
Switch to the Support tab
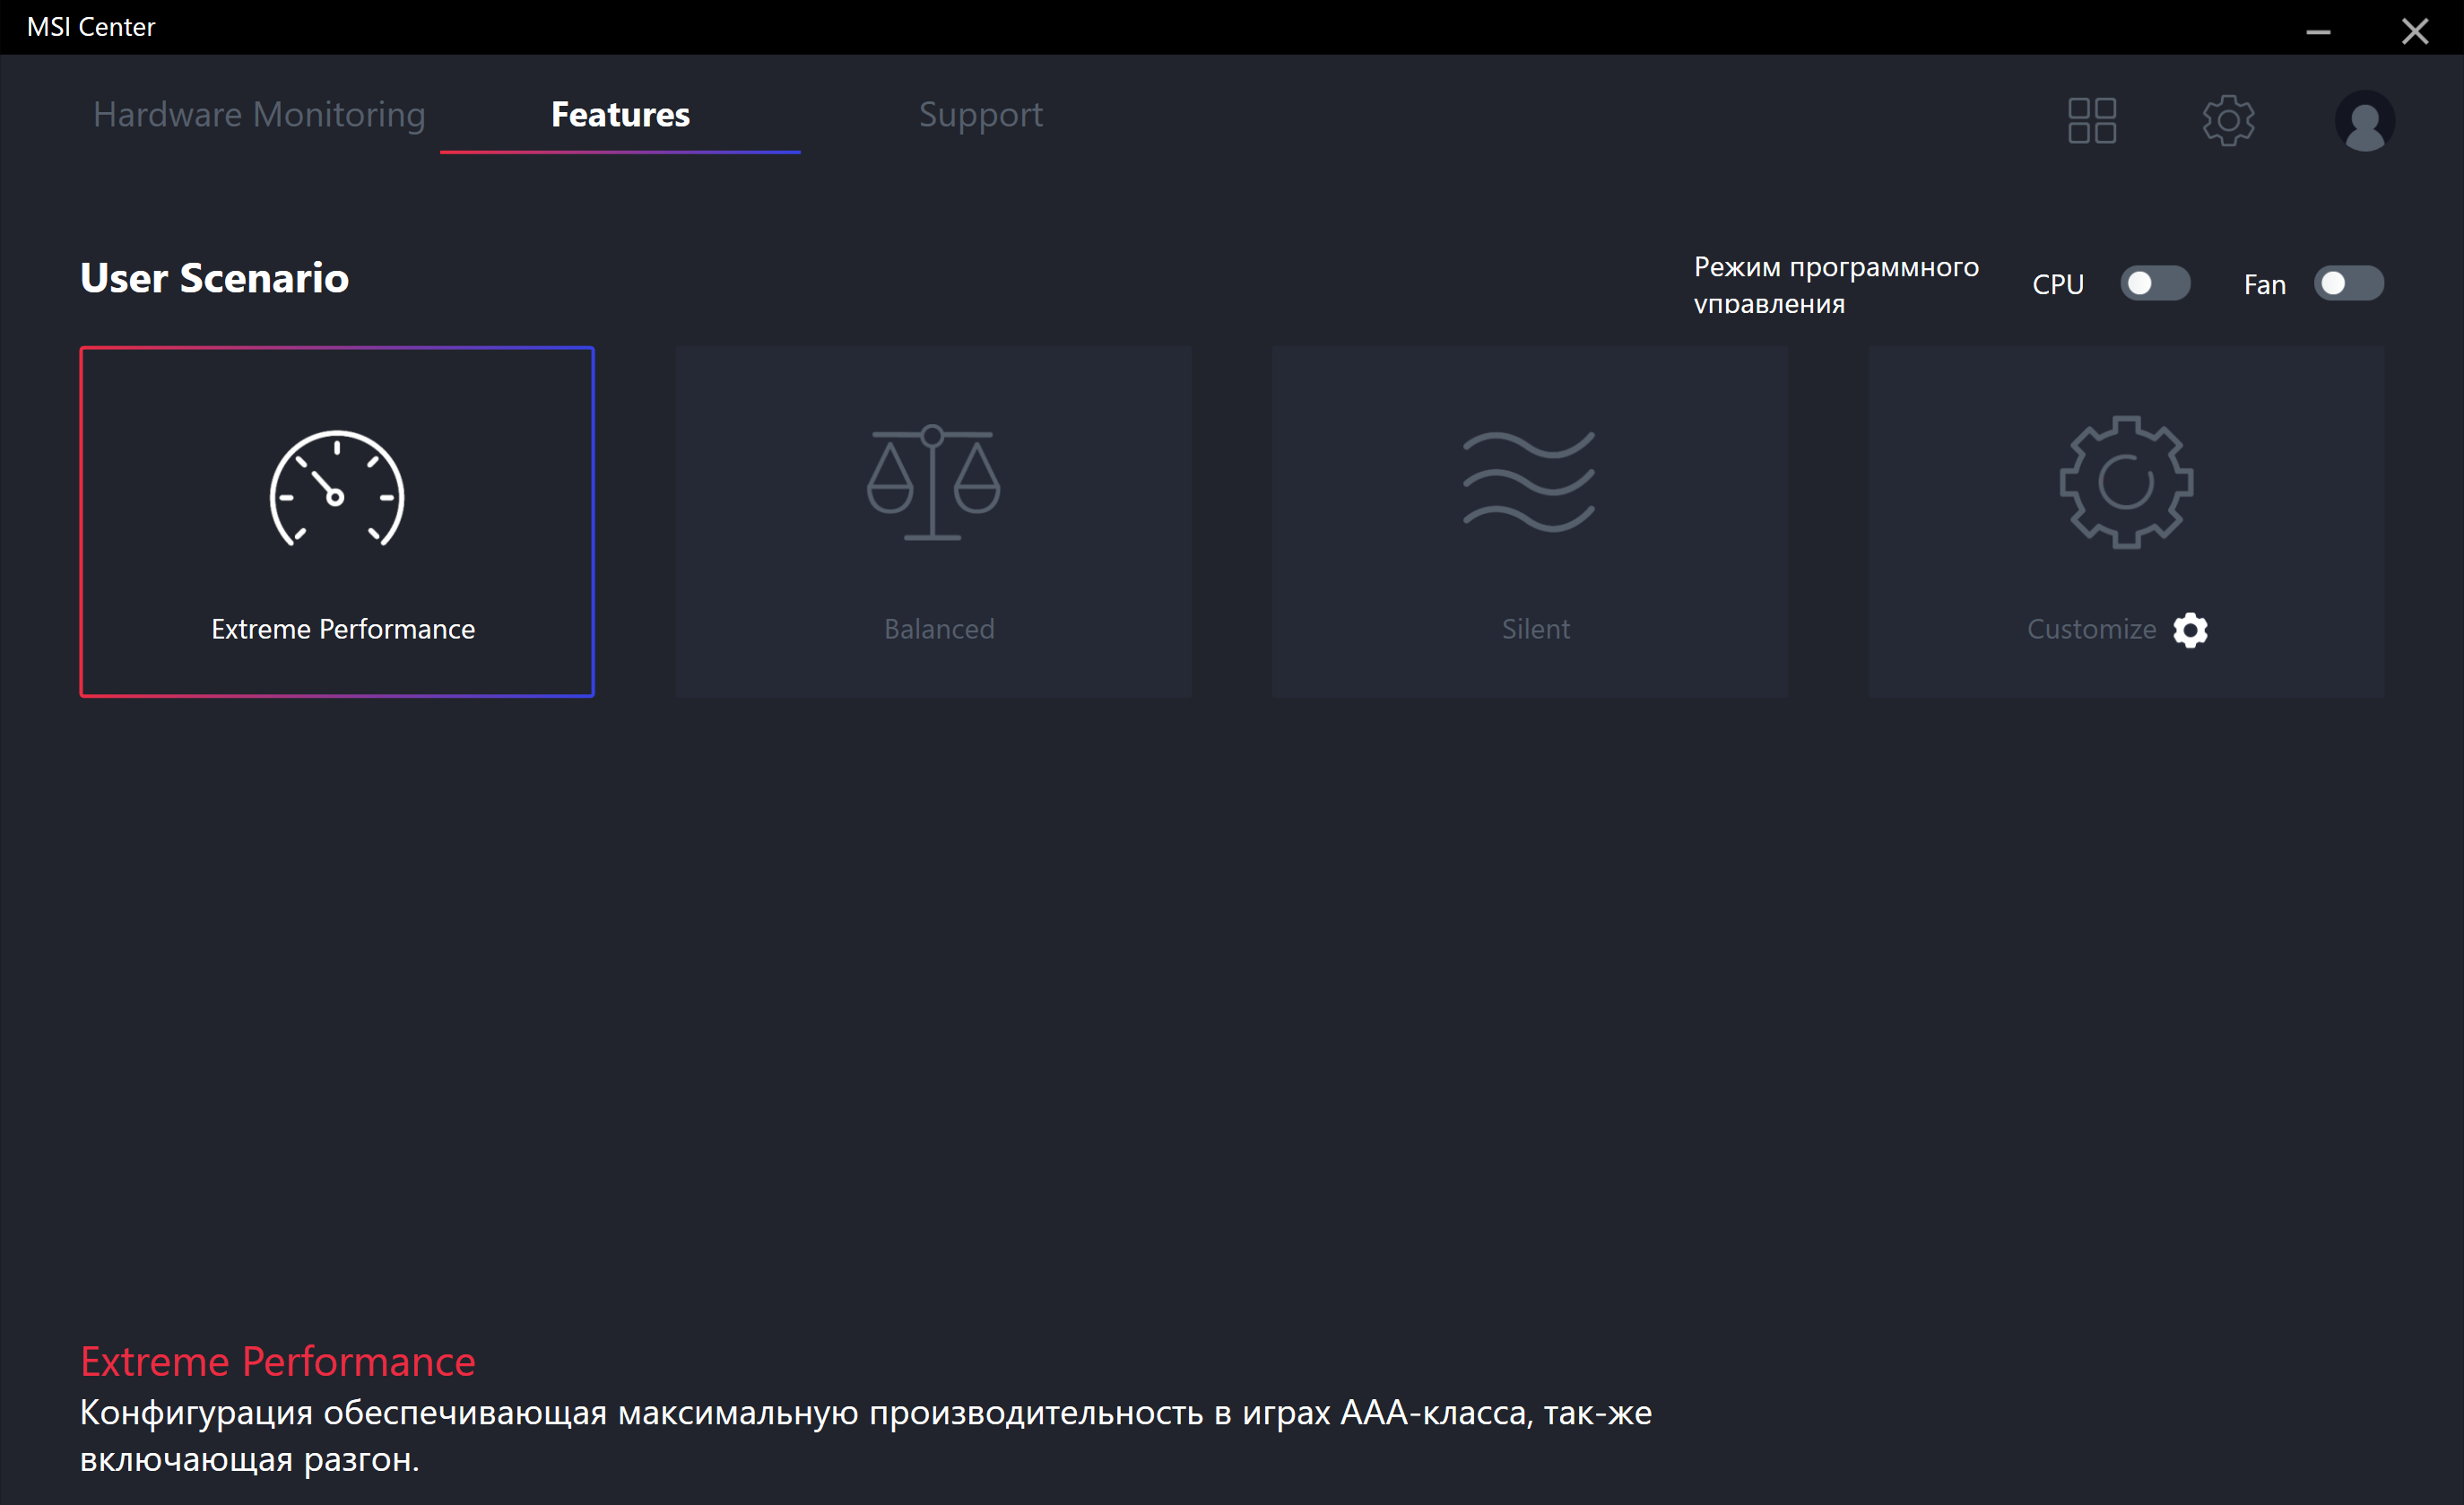(980, 115)
